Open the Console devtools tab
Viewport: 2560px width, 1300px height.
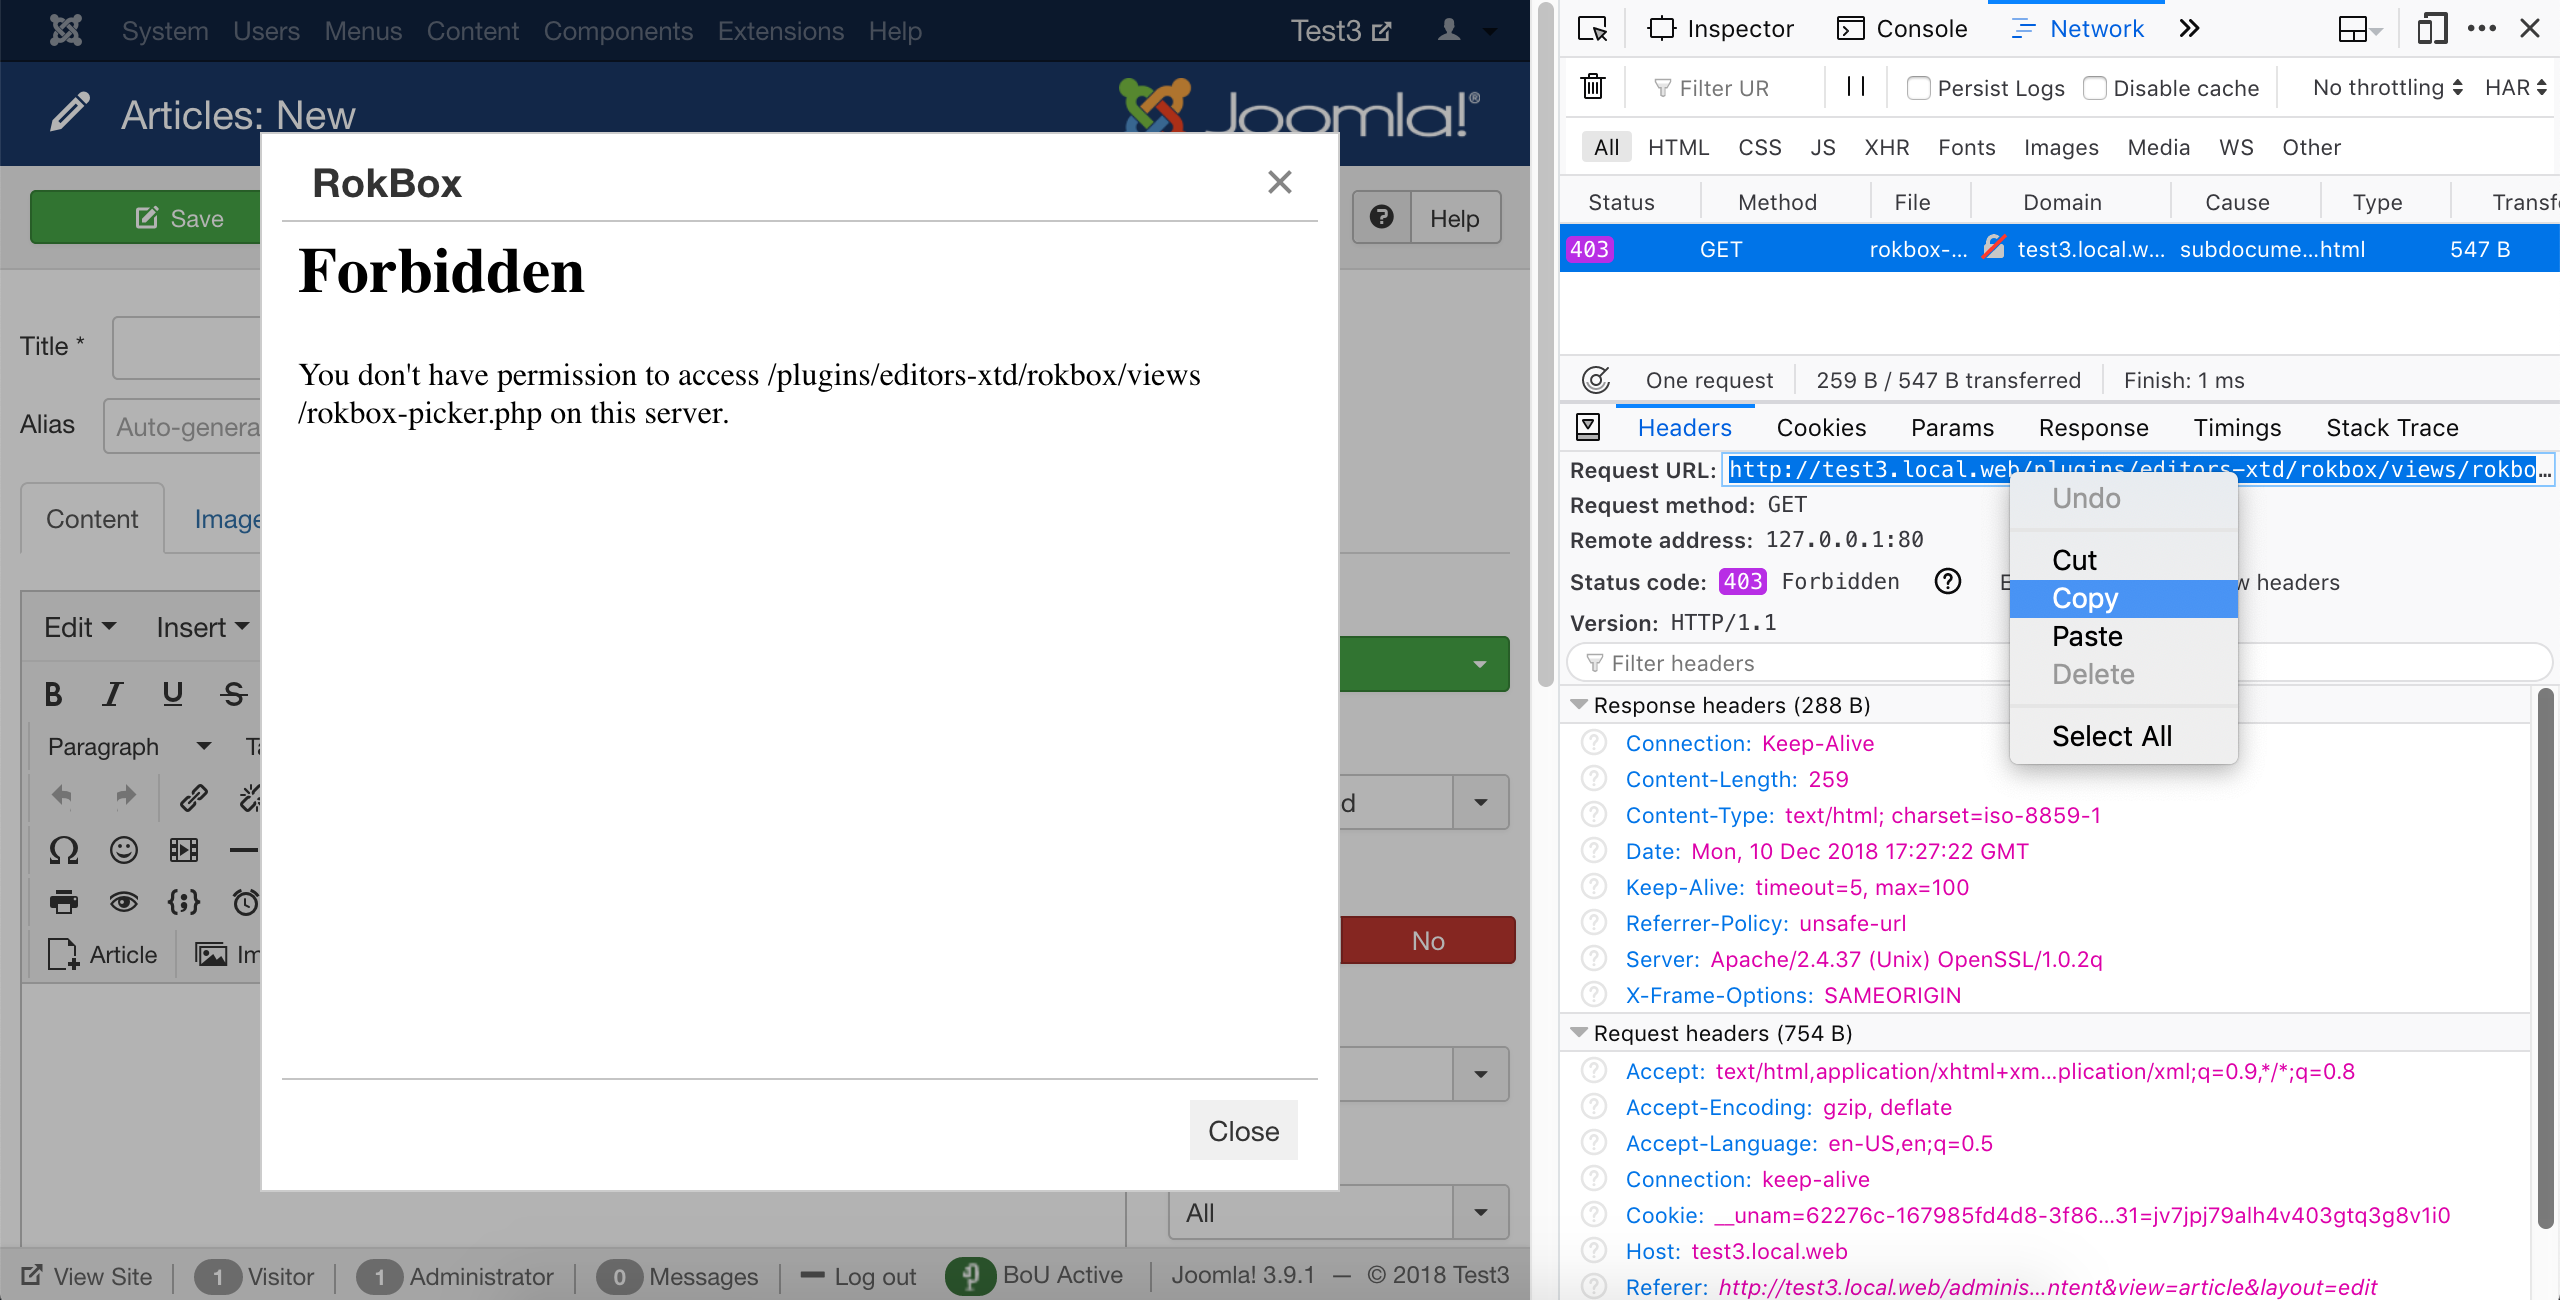tap(1902, 29)
